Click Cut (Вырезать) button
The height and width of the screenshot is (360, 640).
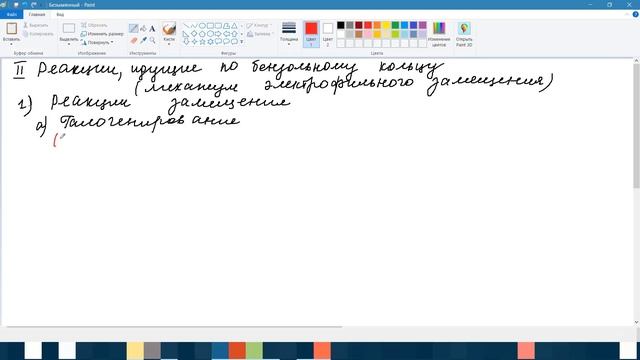point(36,25)
